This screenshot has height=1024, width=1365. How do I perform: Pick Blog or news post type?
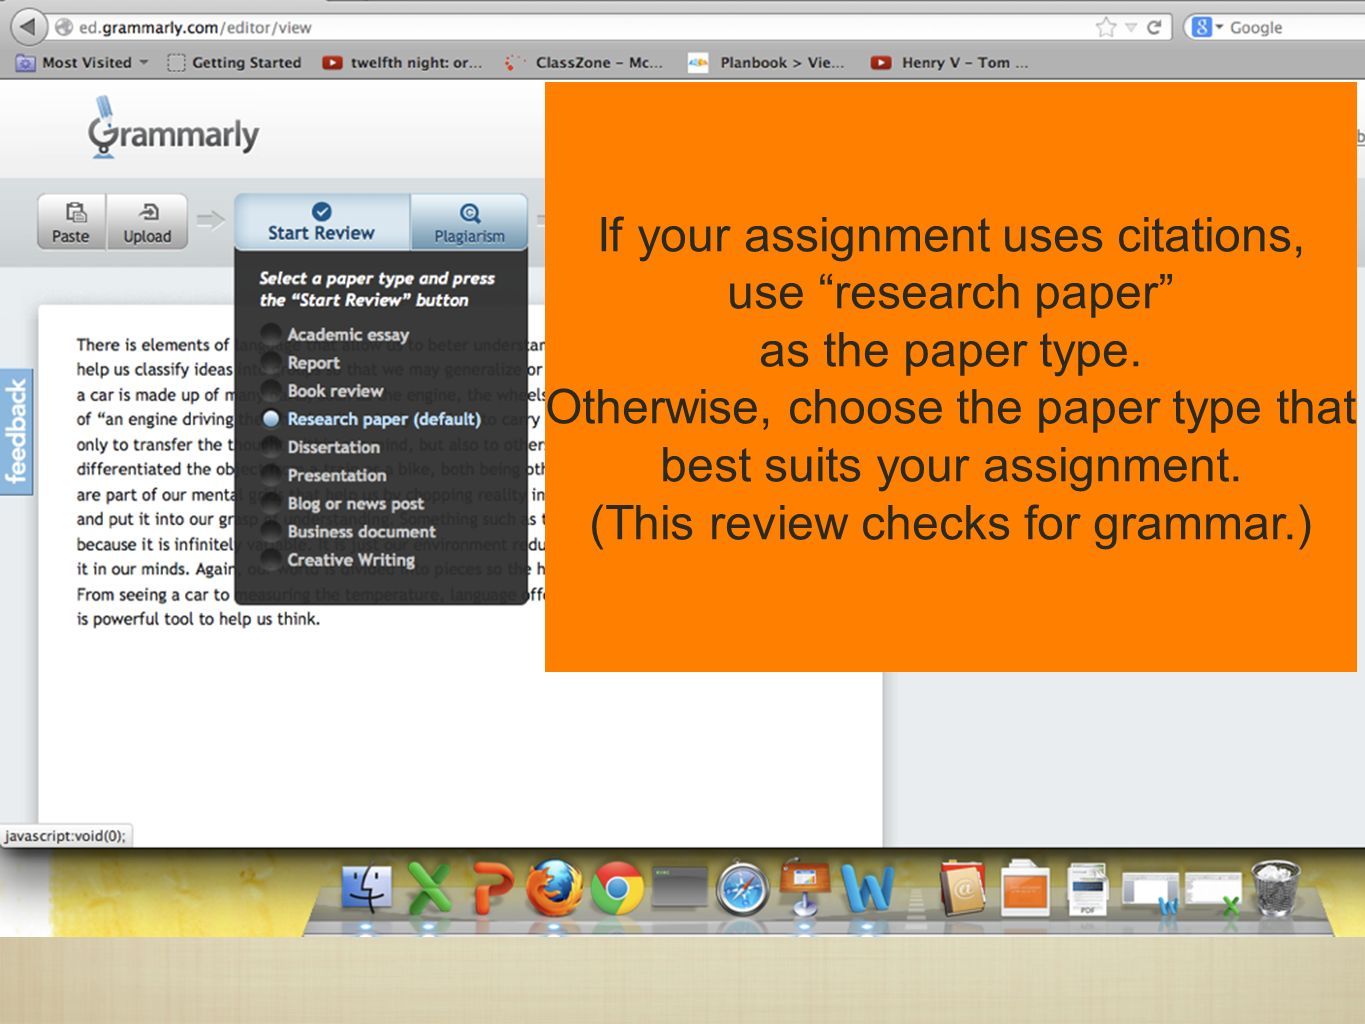pyautogui.click(x=343, y=503)
